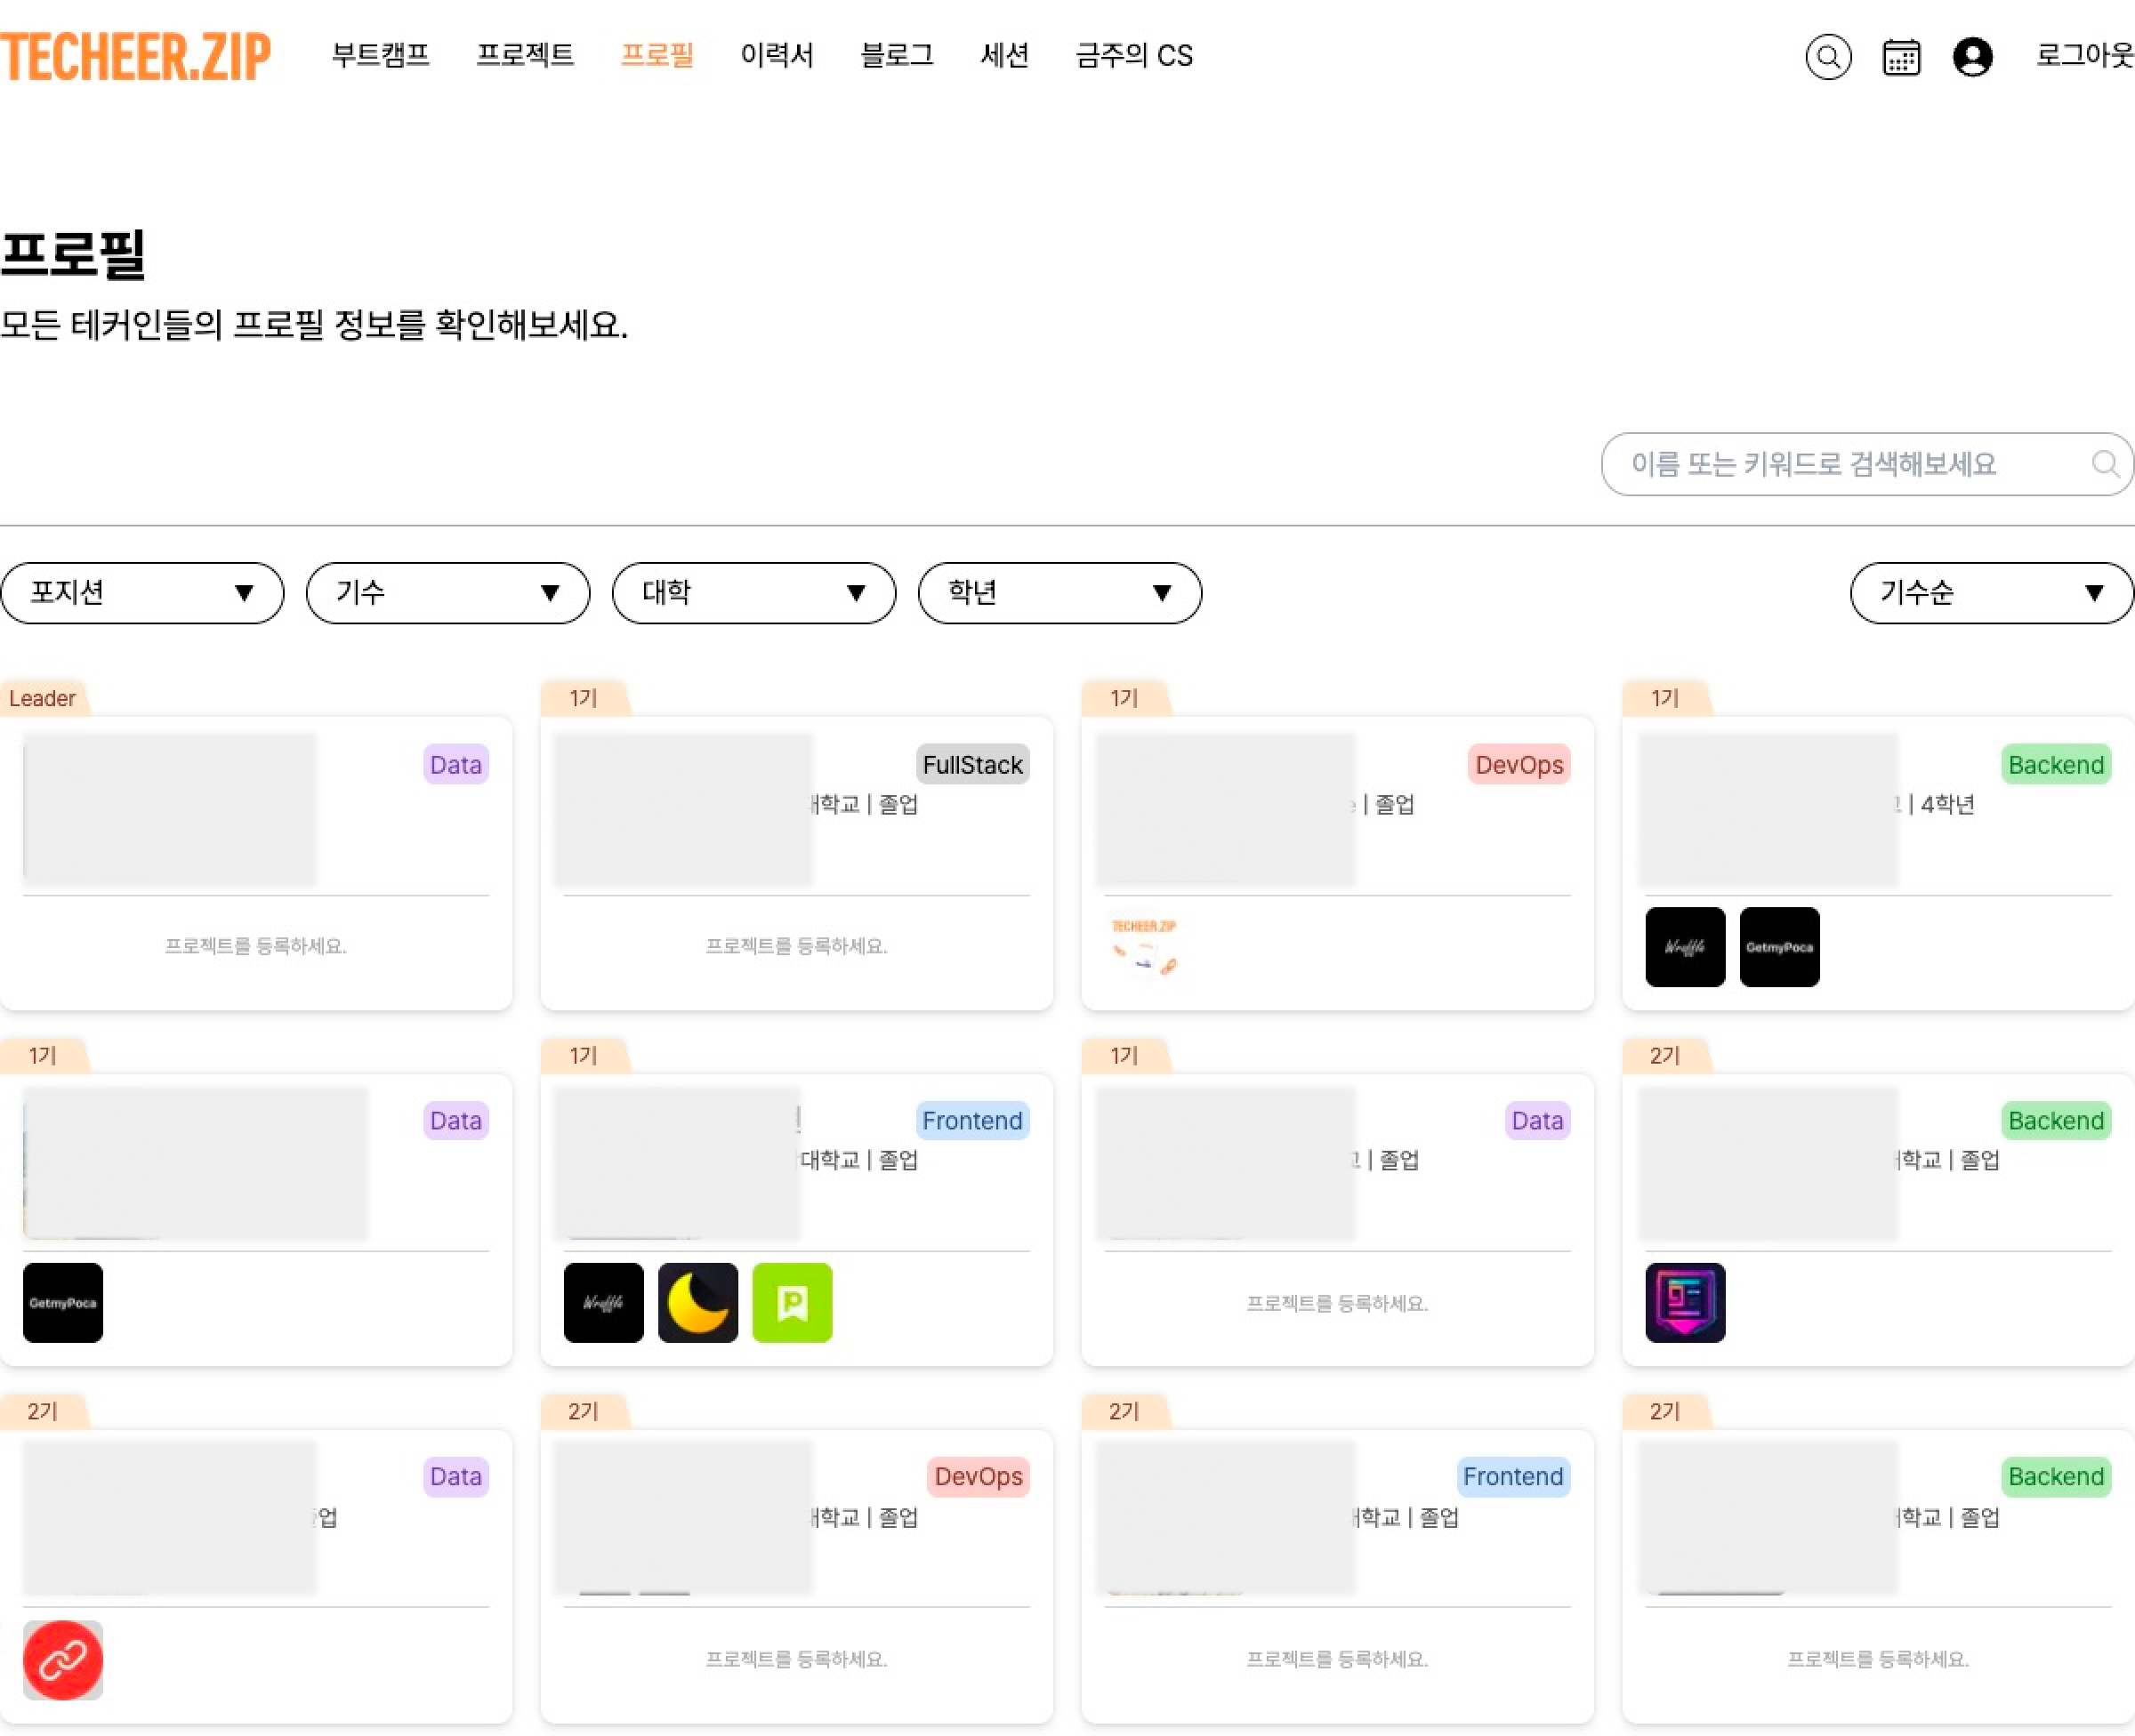The width and height of the screenshot is (2135, 1736).
Task: Open the 대학 filter dropdown
Action: coord(753,593)
